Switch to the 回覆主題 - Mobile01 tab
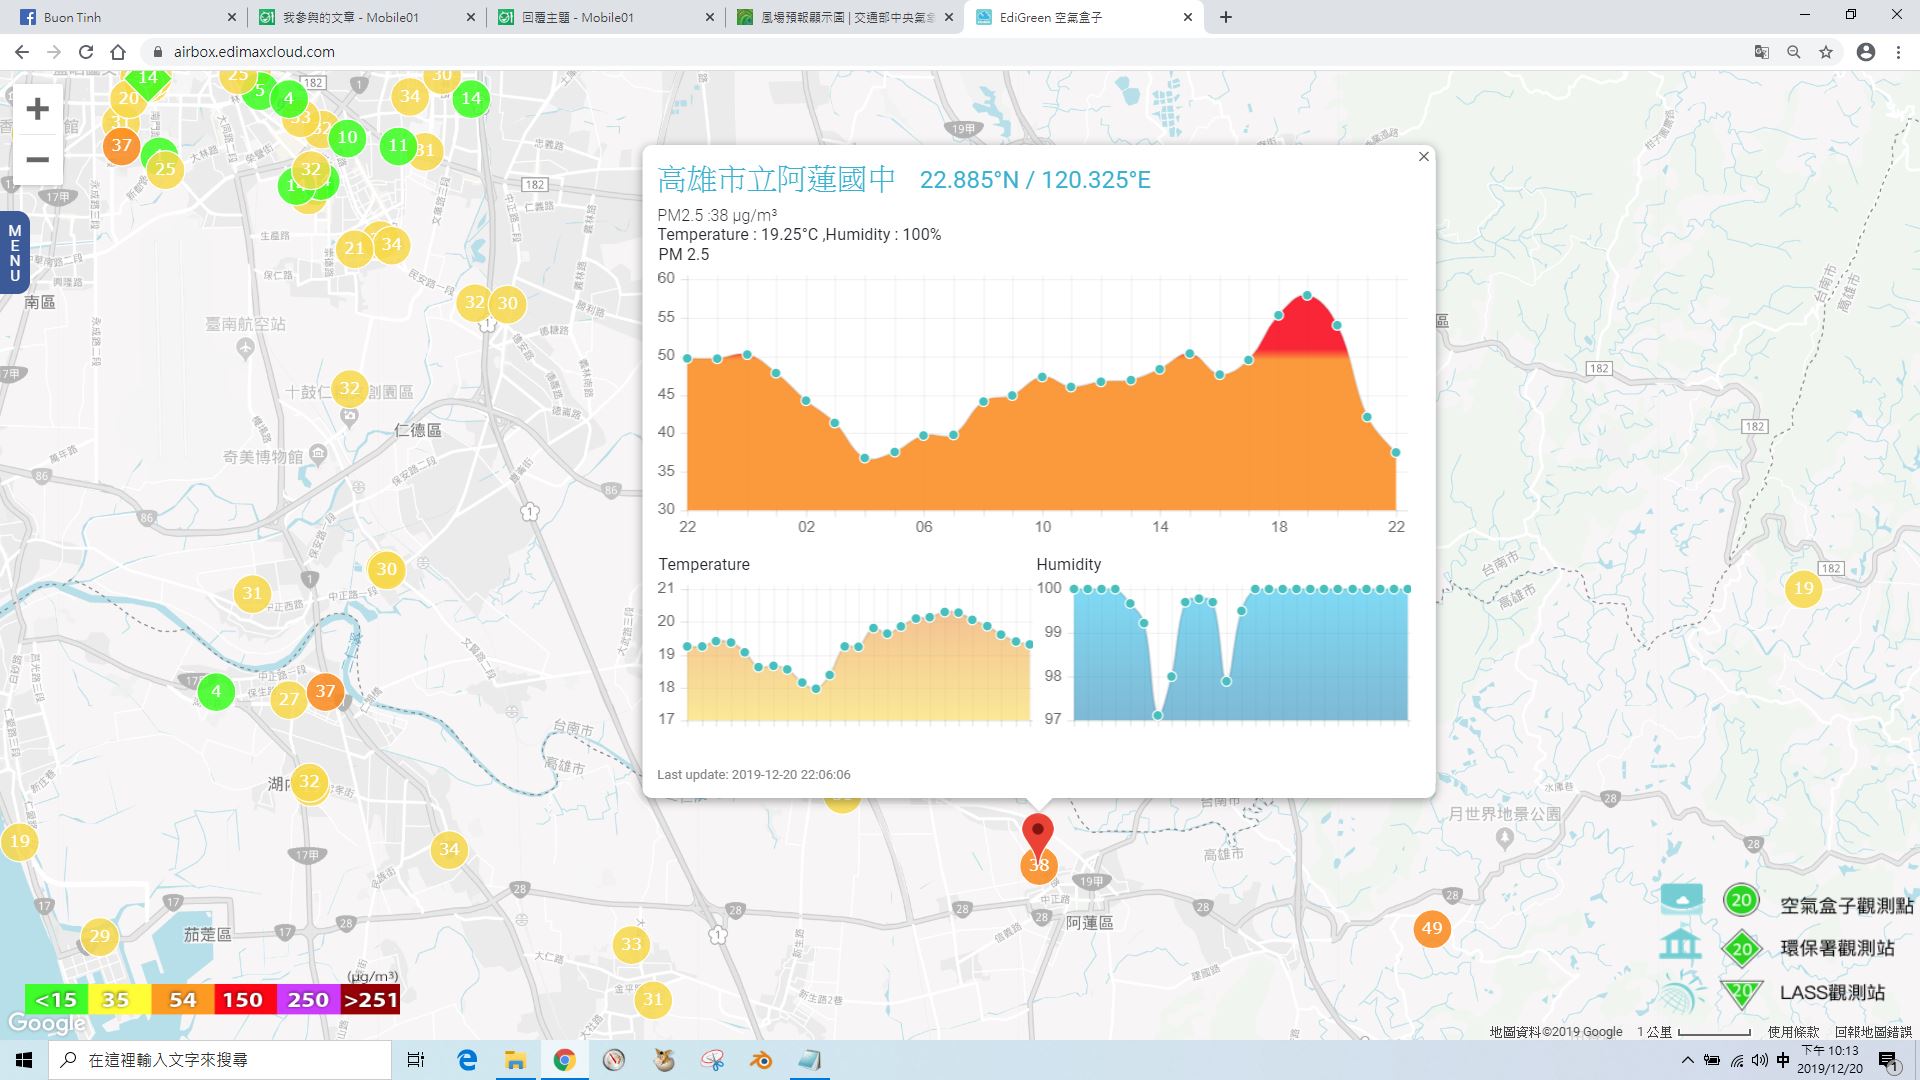1920x1080 pixels. (605, 17)
